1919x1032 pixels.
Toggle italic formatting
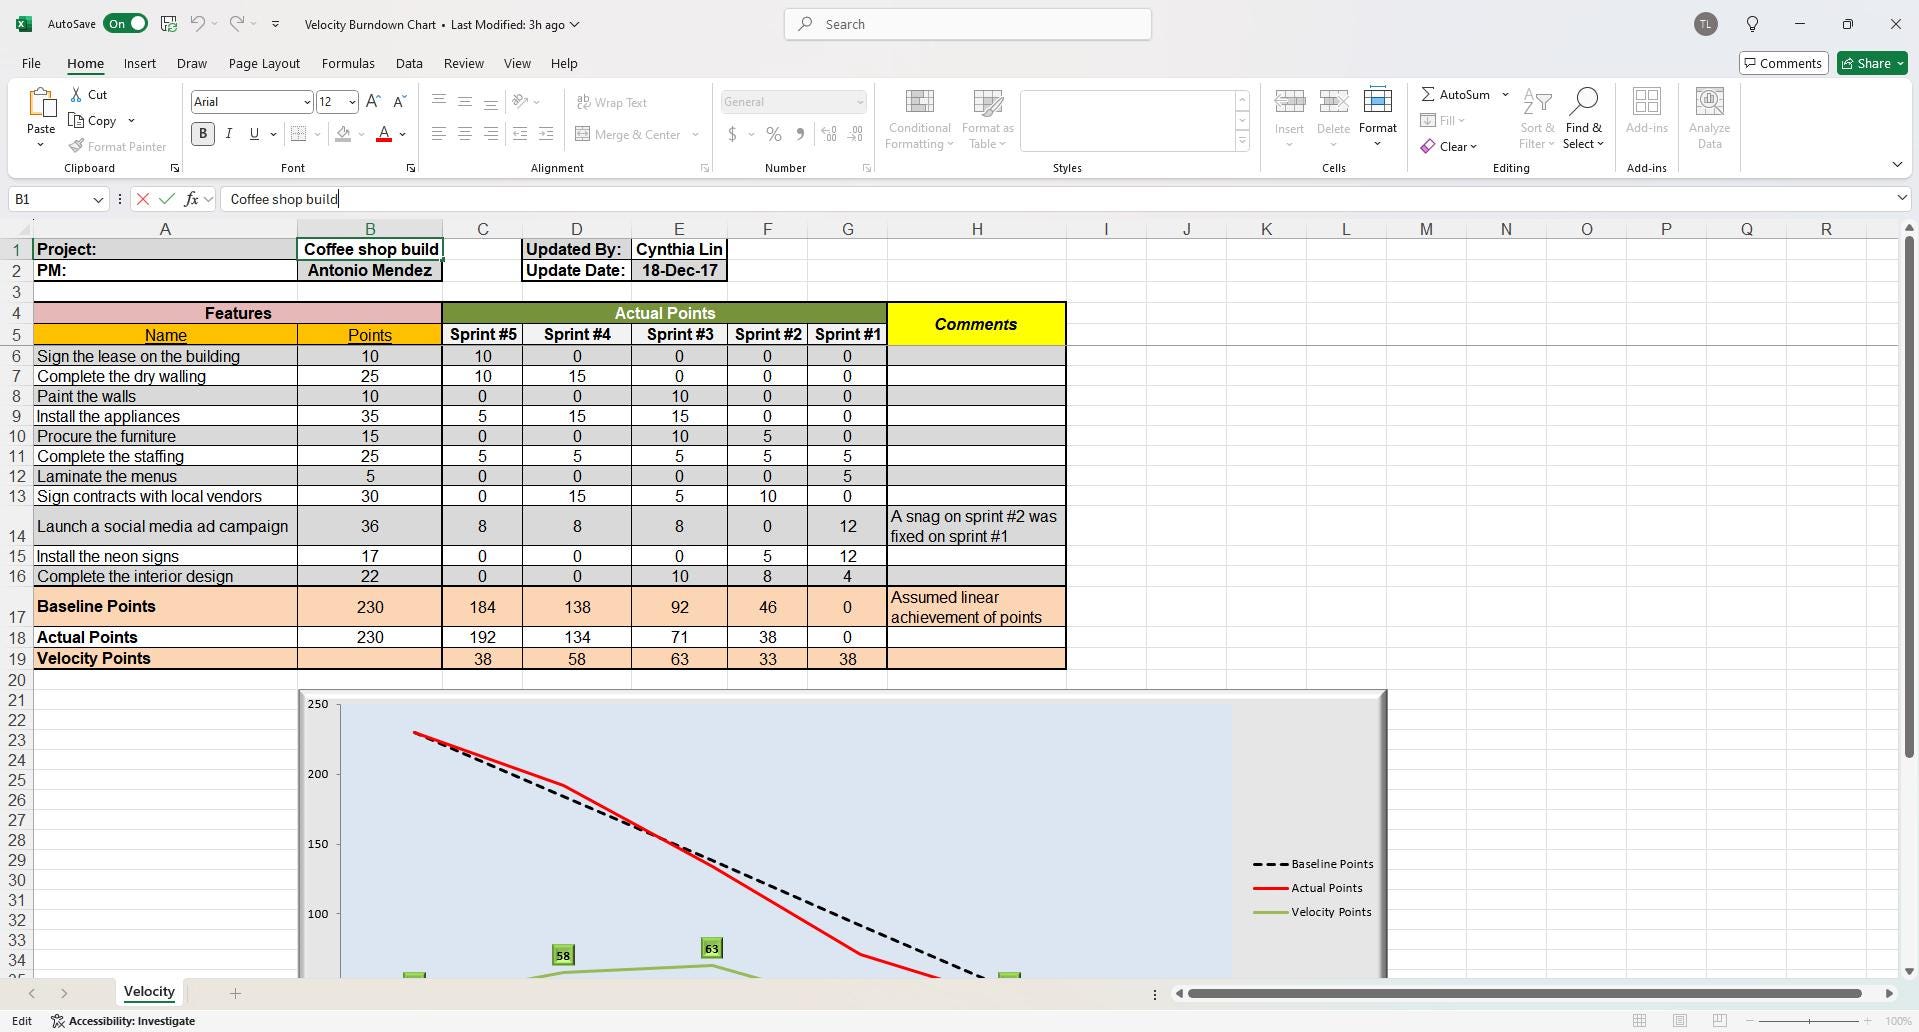point(228,133)
